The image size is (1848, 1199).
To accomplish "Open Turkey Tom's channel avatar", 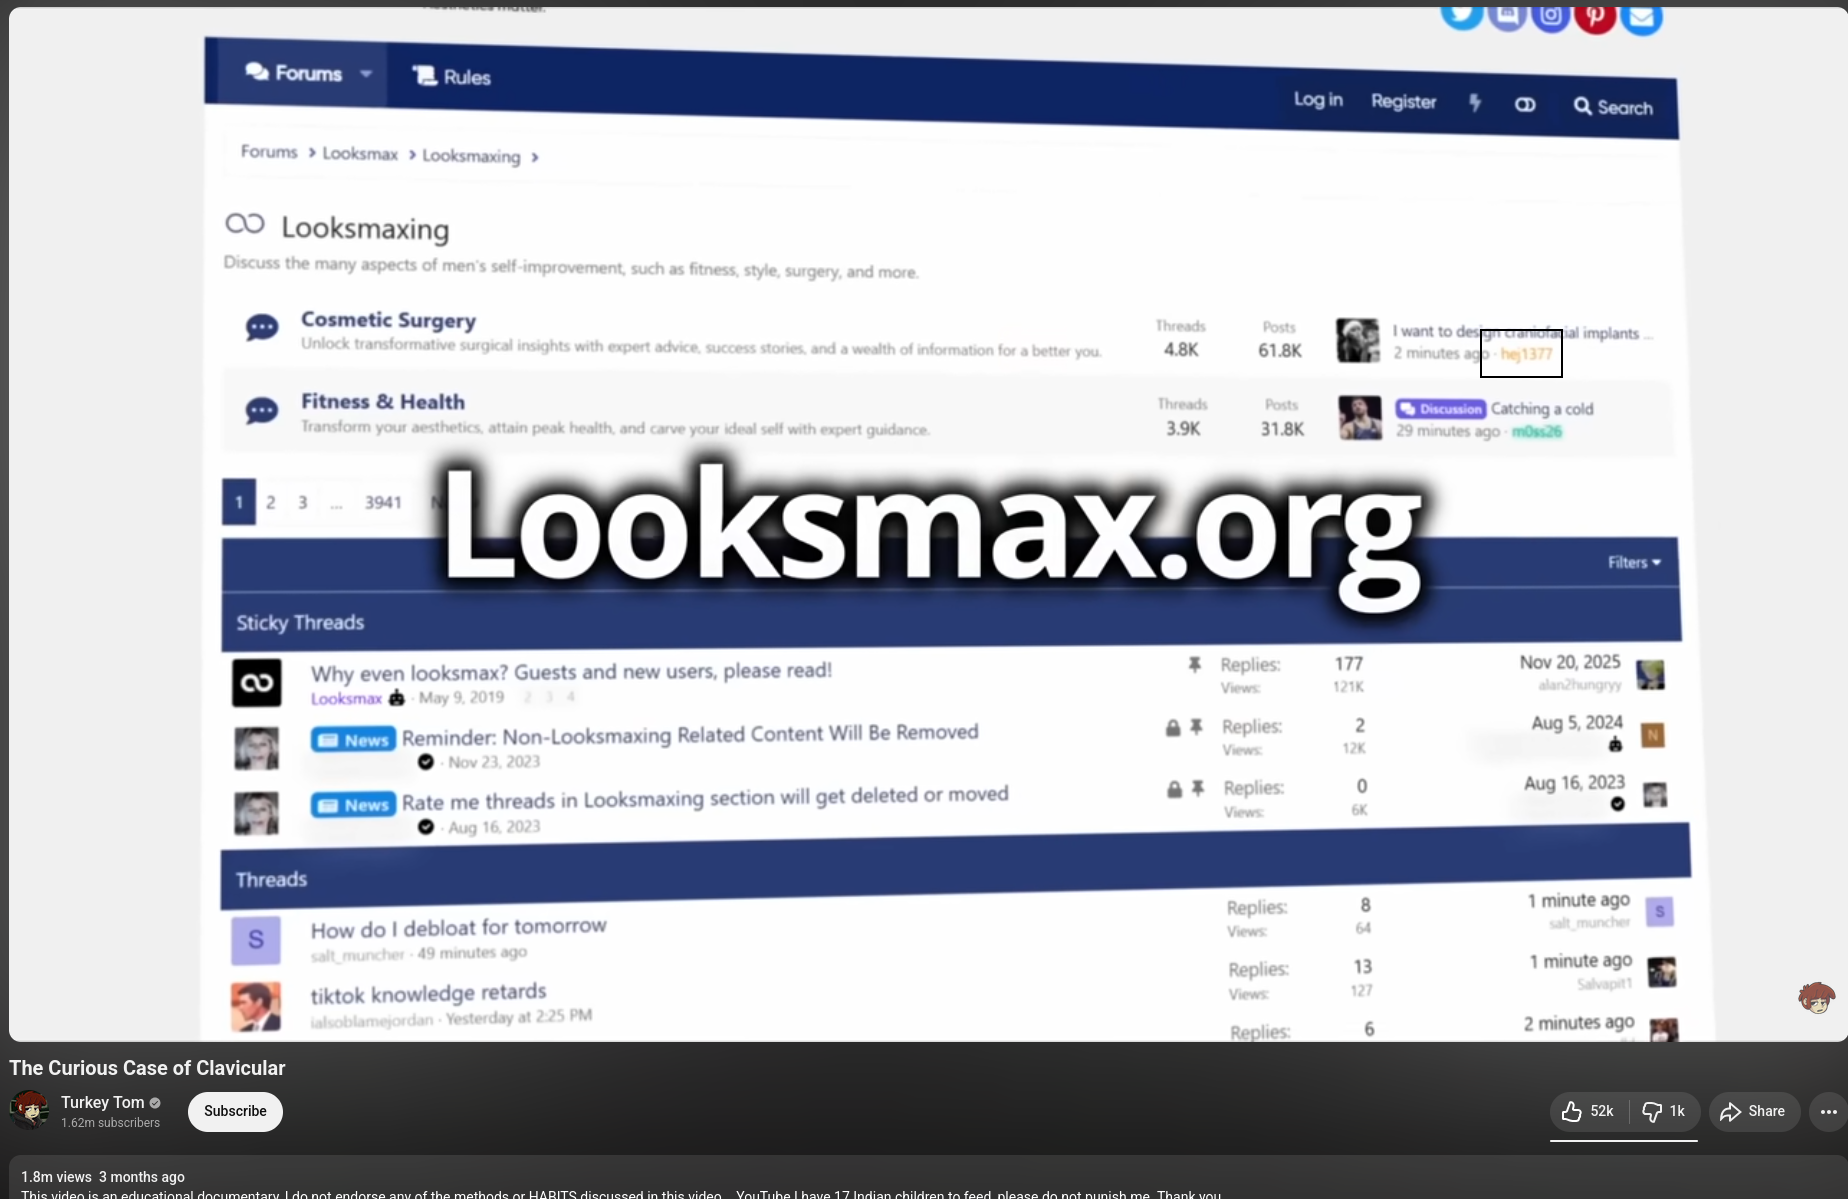I will pyautogui.click(x=30, y=1111).
